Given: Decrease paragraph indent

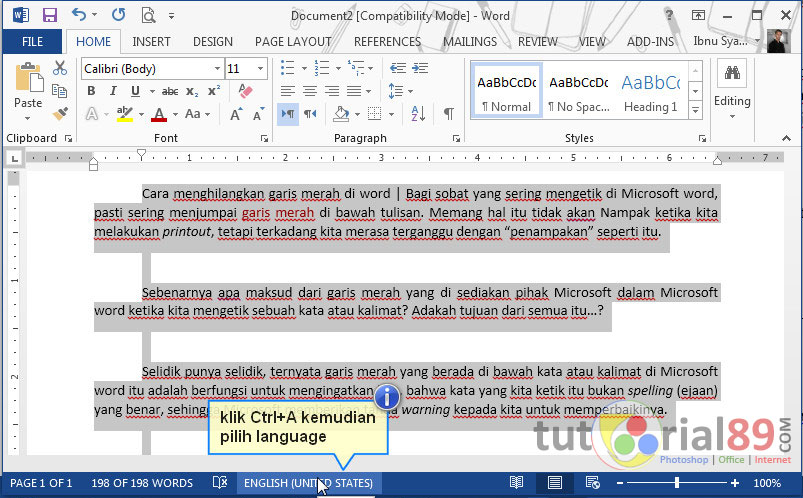Looking at the screenshot, I should [x=398, y=68].
